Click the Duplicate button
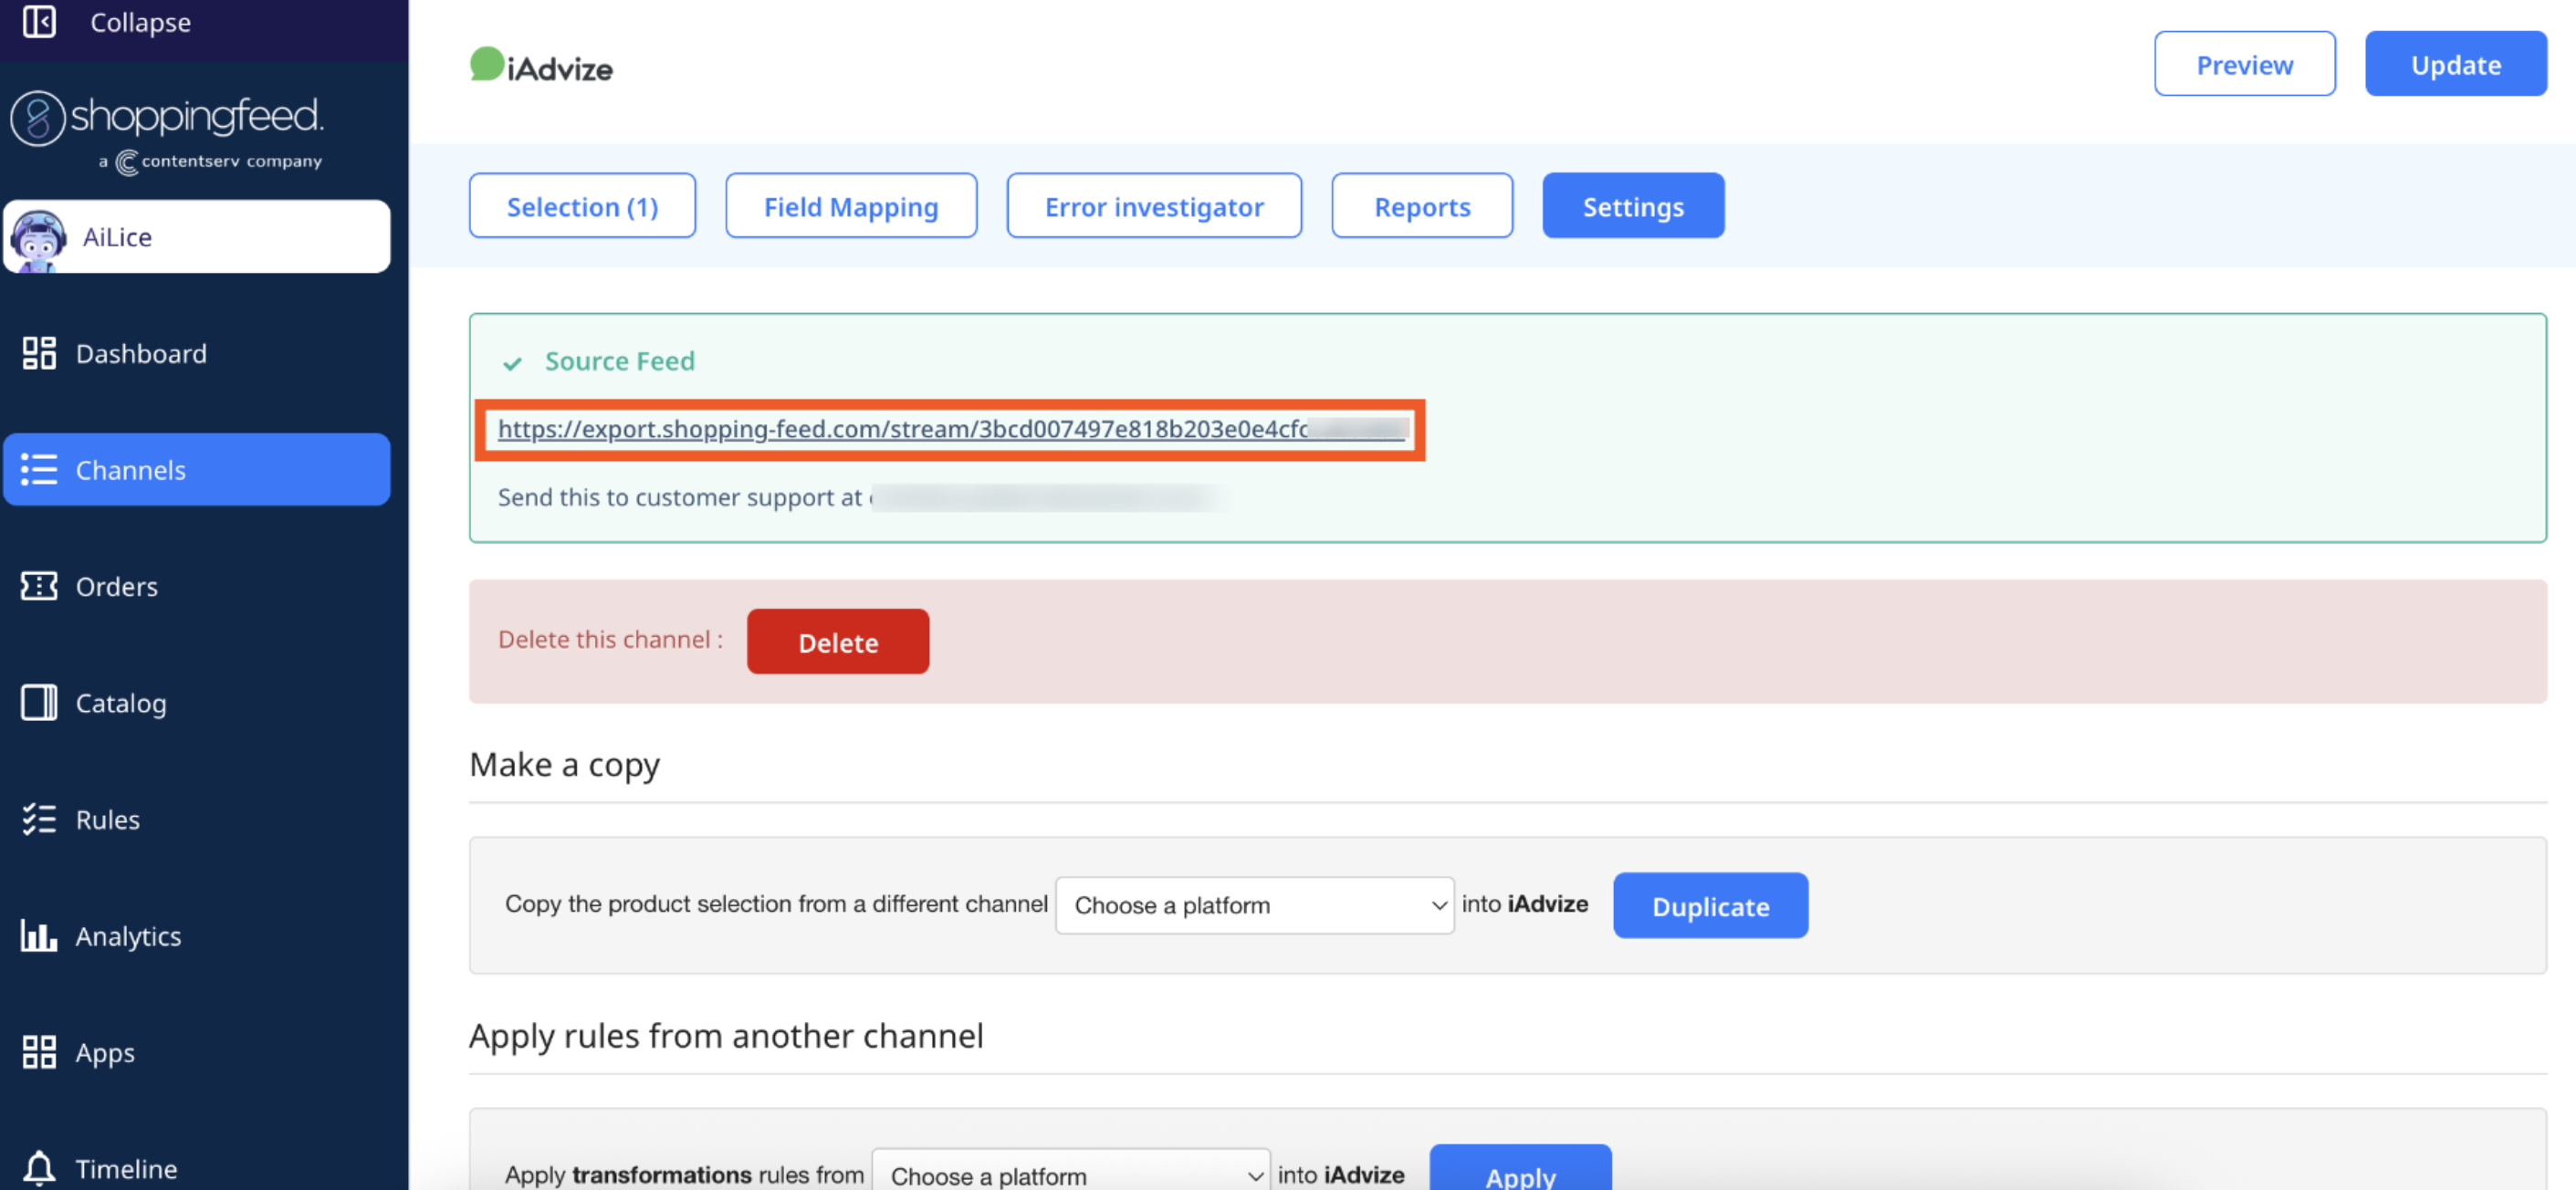The height and width of the screenshot is (1190, 2576). pyautogui.click(x=1710, y=906)
